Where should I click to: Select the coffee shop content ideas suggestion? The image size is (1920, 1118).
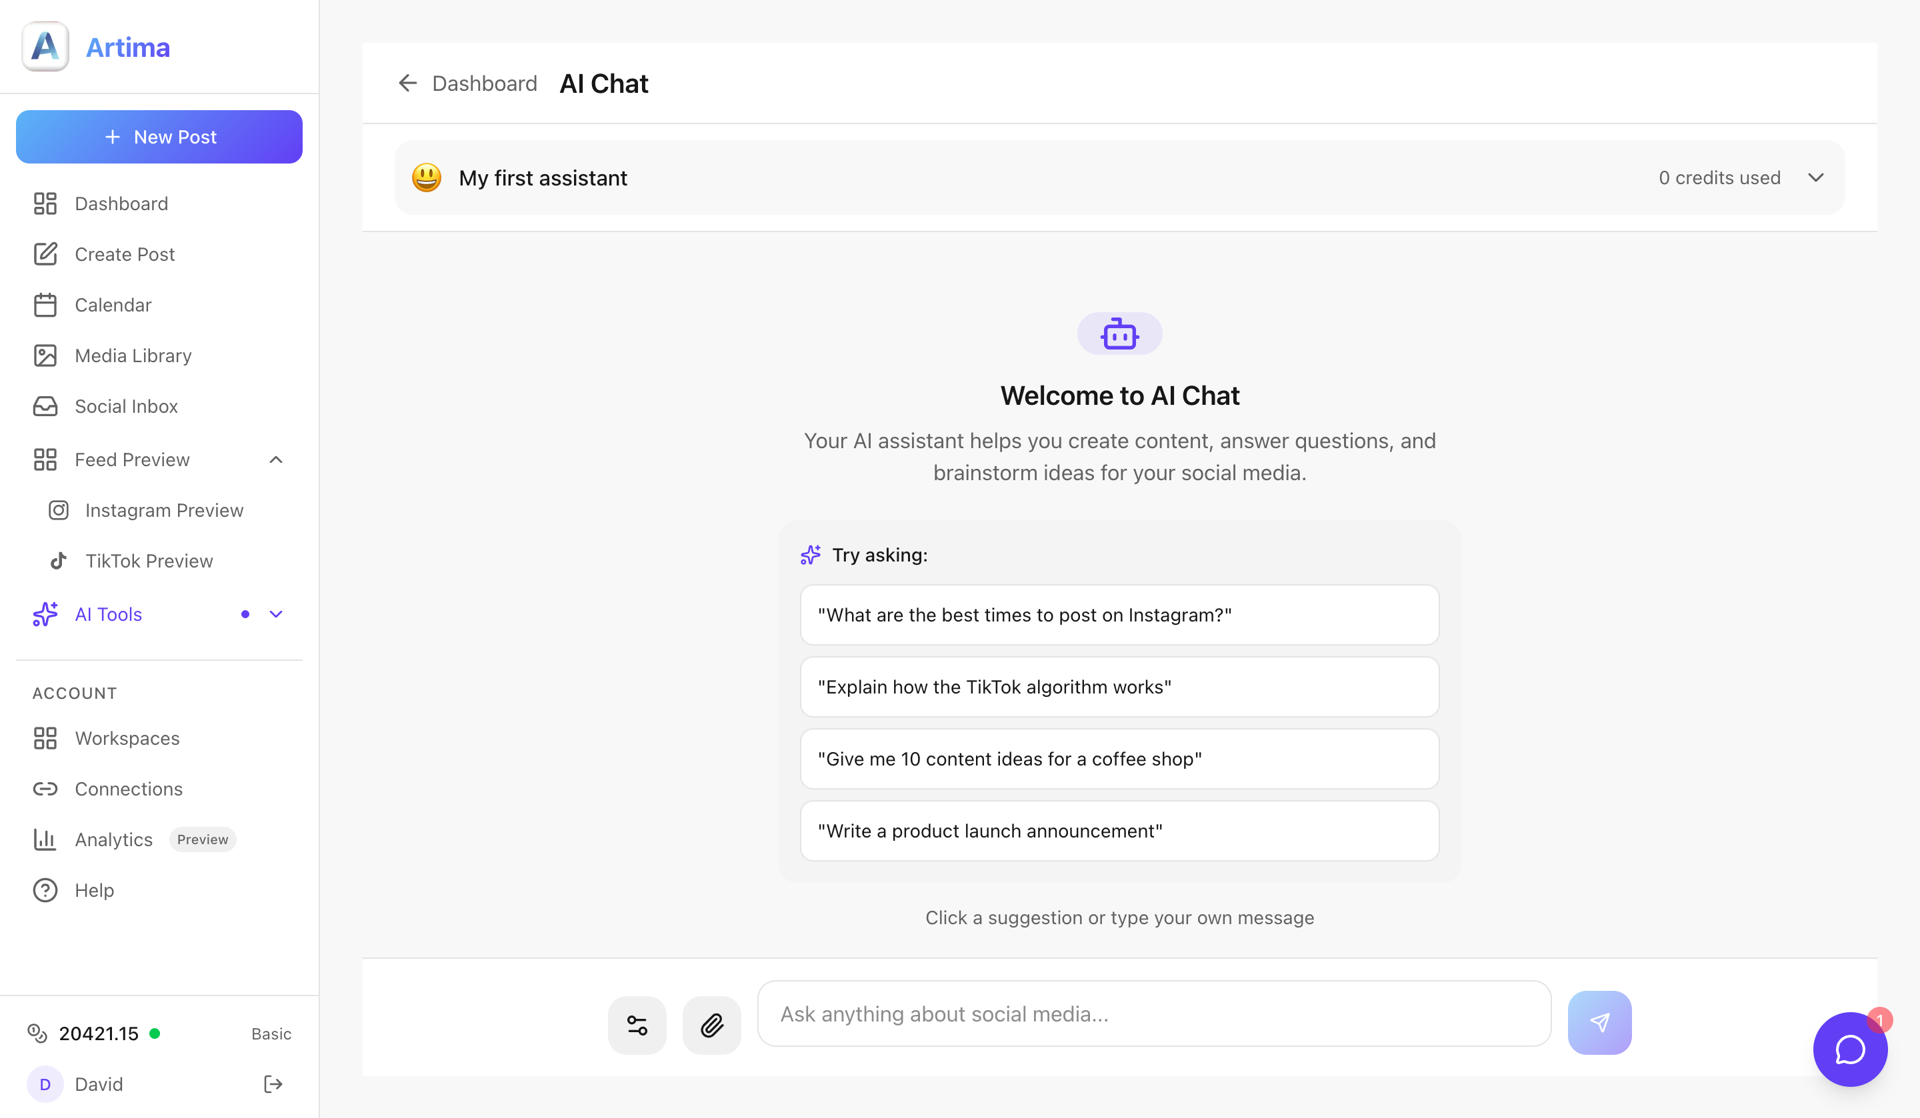(x=1119, y=759)
